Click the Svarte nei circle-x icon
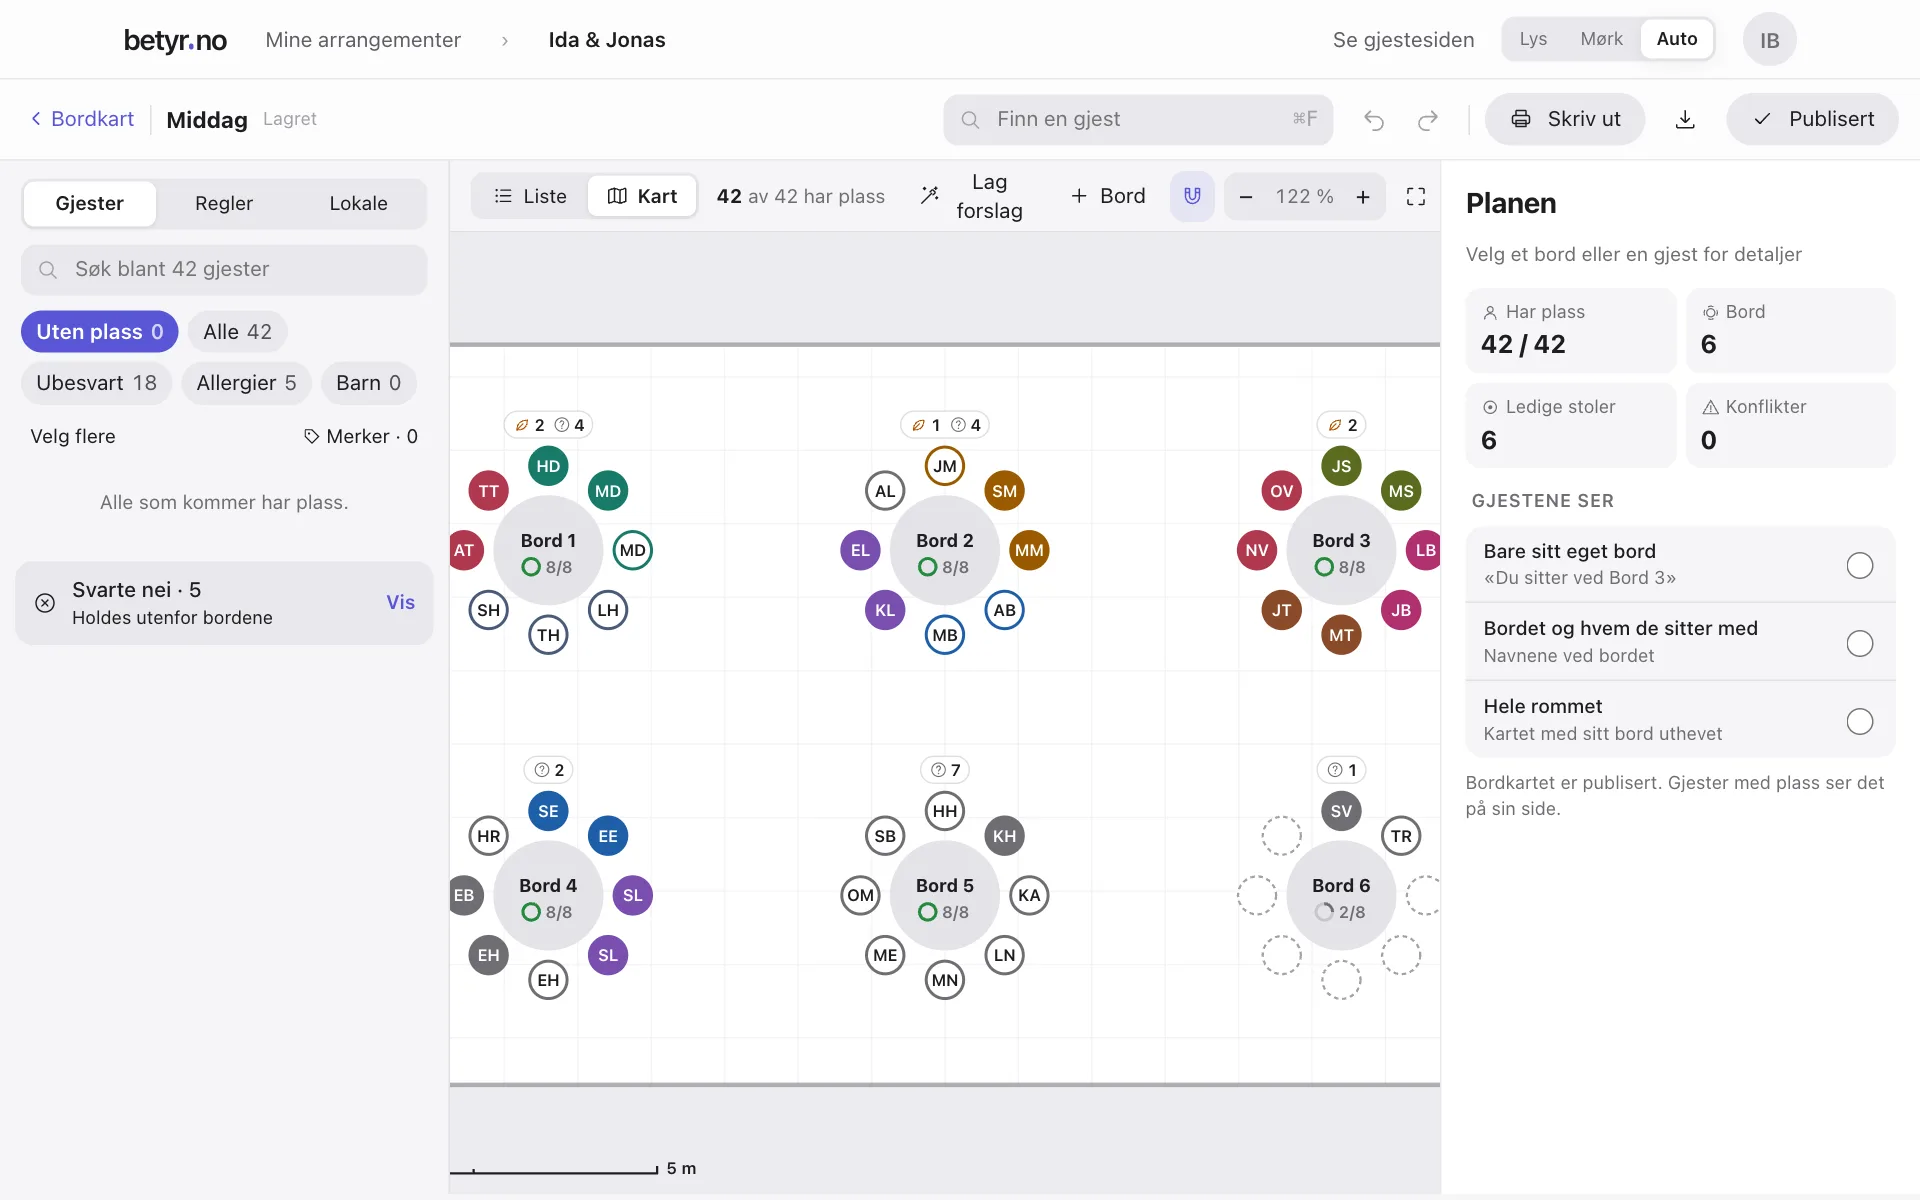The width and height of the screenshot is (1920, 1200). 45,603
